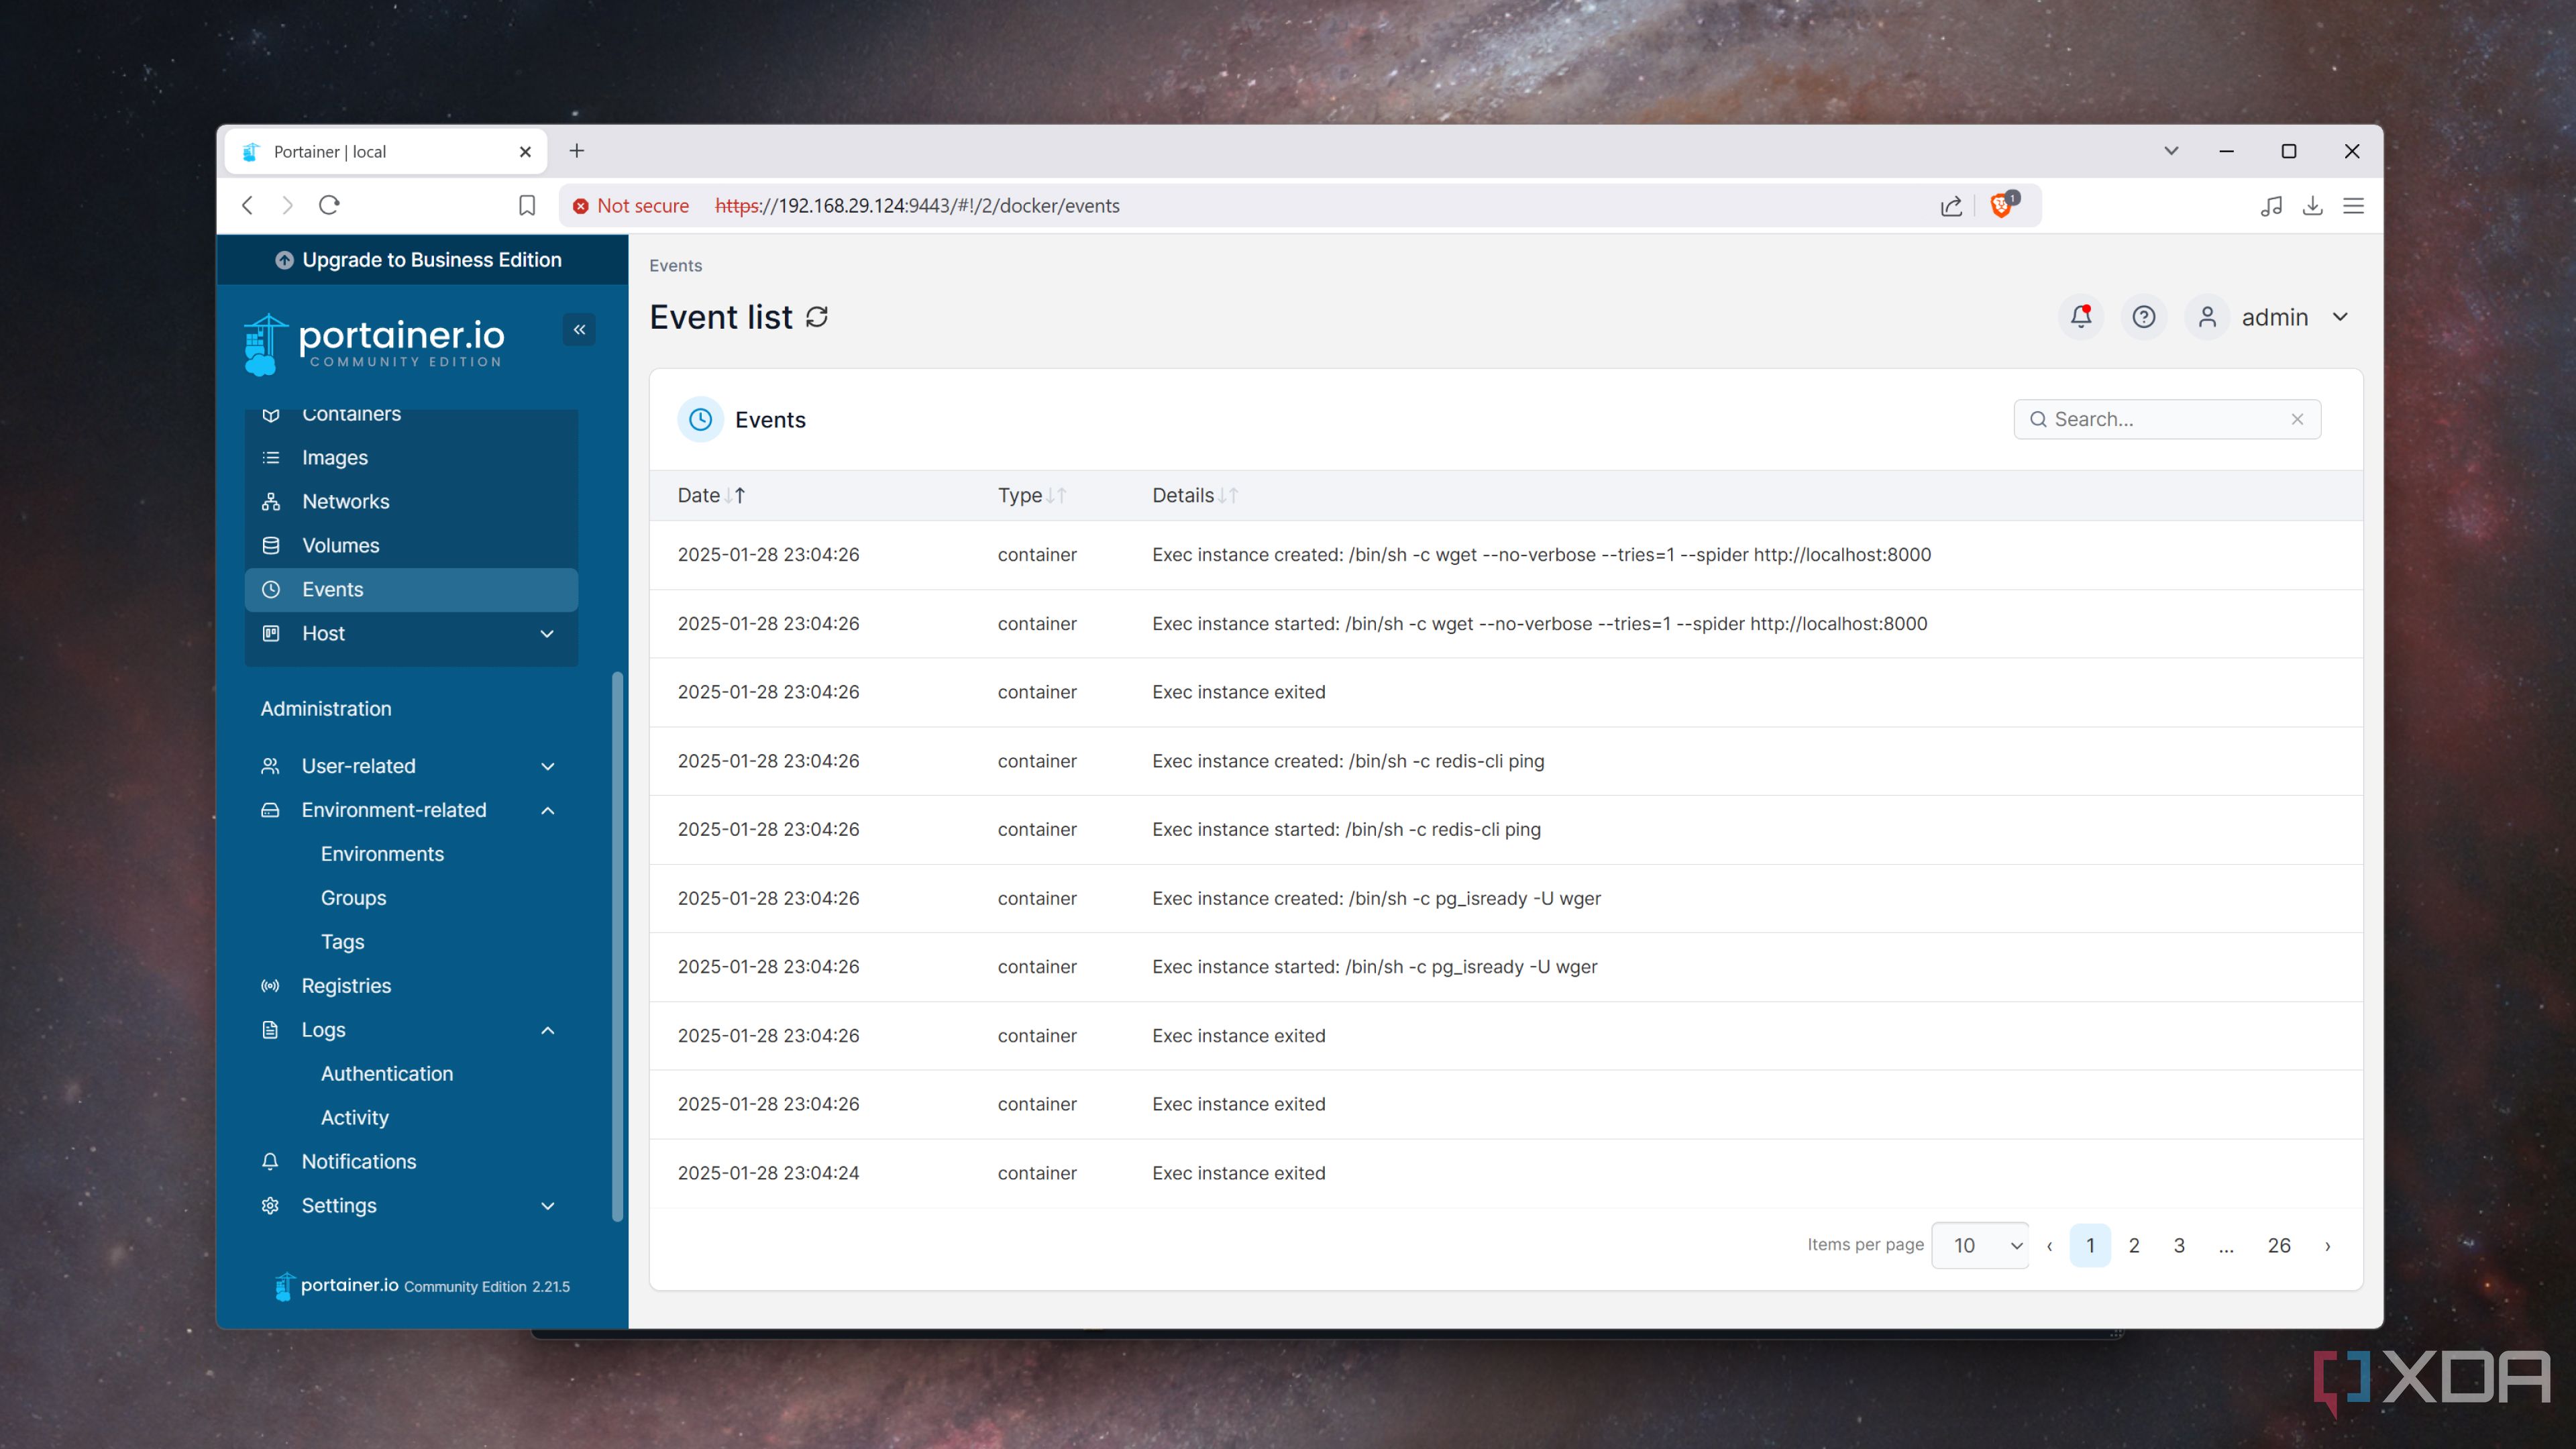
Task: Open the browser media playlist music-note icon
Action: coord(2271,206)
